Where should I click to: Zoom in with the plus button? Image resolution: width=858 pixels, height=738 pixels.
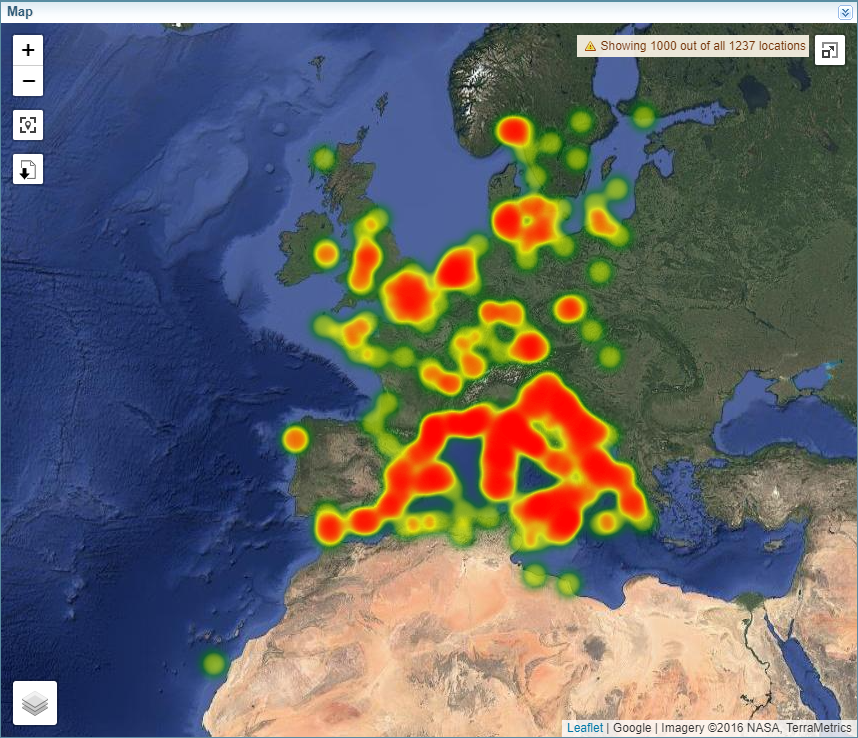(28, 50)
